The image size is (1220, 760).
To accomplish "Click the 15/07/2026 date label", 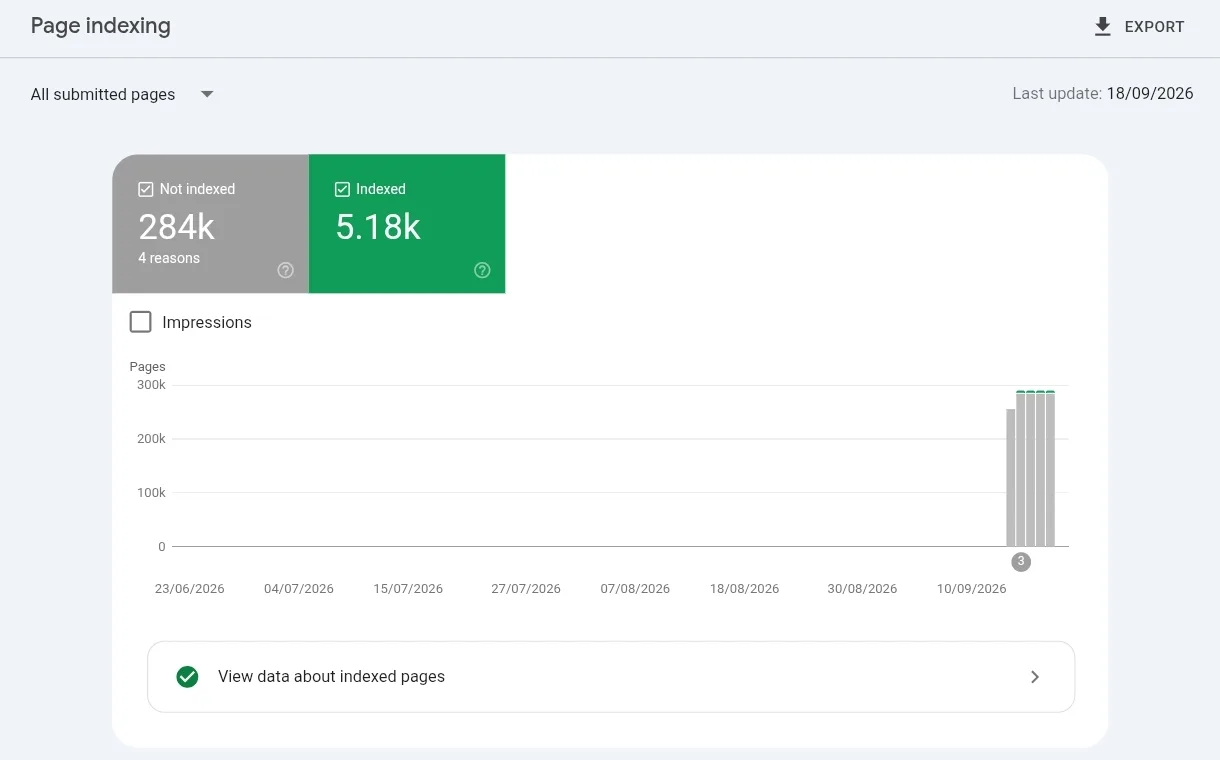I will tap(408, 589).
